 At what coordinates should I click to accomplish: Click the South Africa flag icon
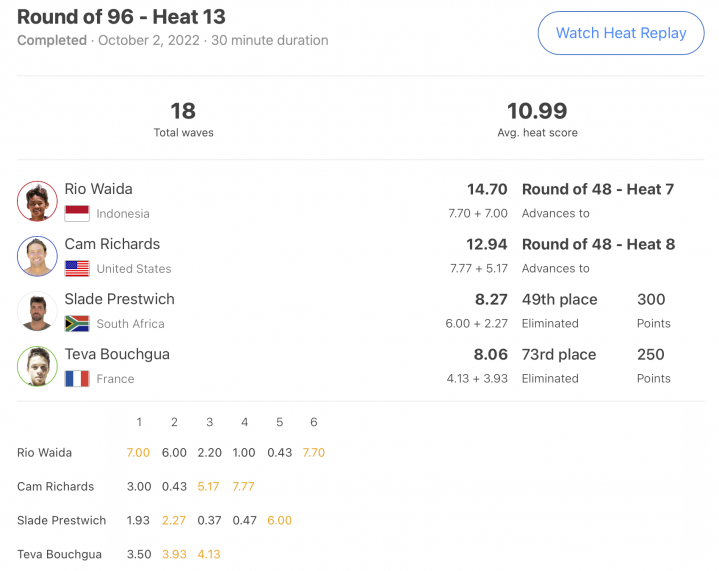point(77,324)
